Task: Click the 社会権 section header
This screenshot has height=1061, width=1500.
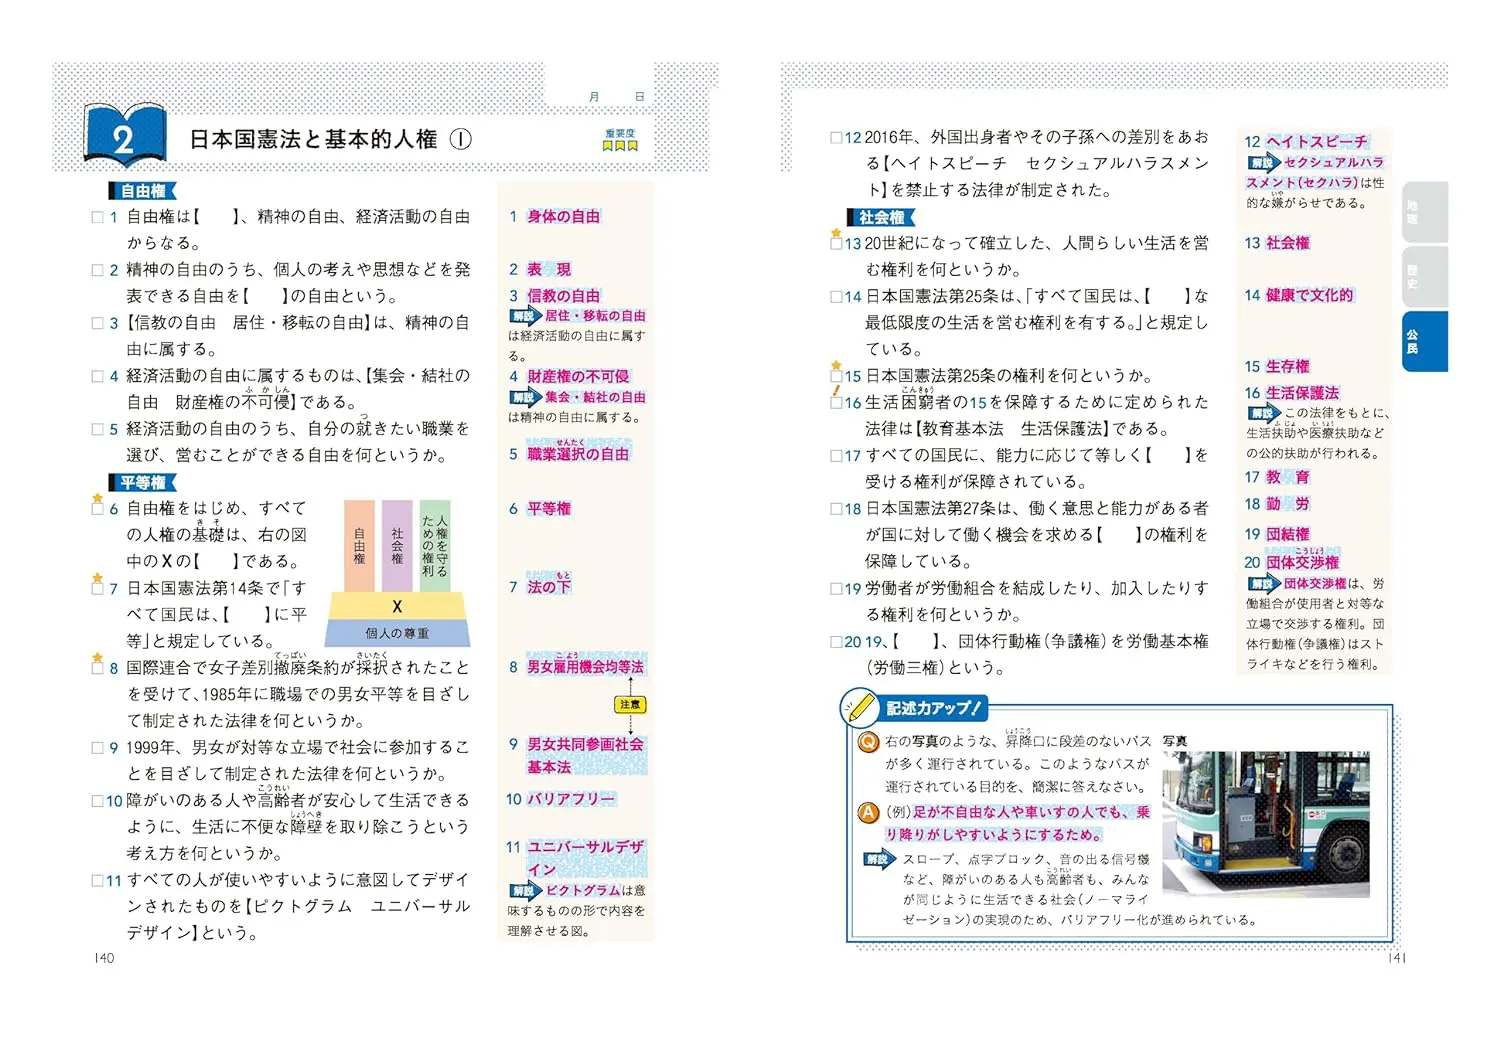Action: click(x=881, y=217)
